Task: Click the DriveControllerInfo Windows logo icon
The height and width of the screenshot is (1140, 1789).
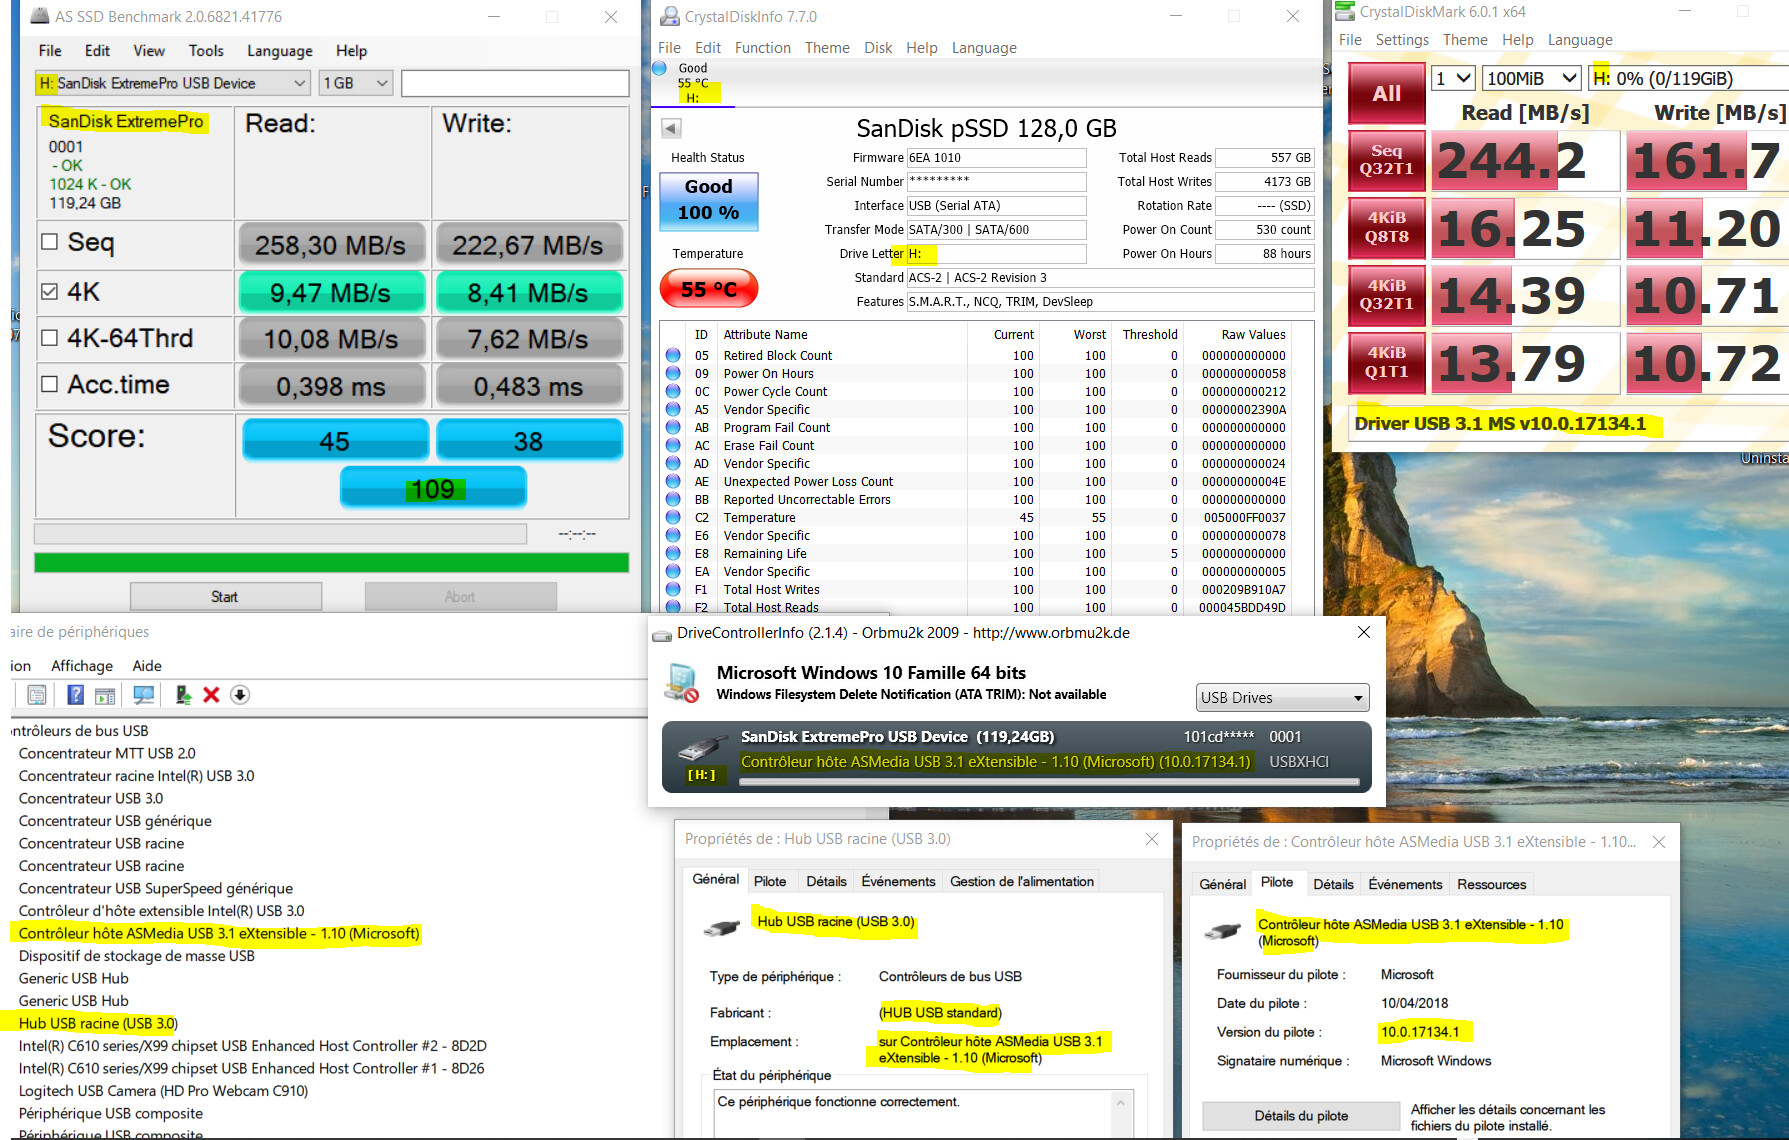Action: (x=683, y=683)
